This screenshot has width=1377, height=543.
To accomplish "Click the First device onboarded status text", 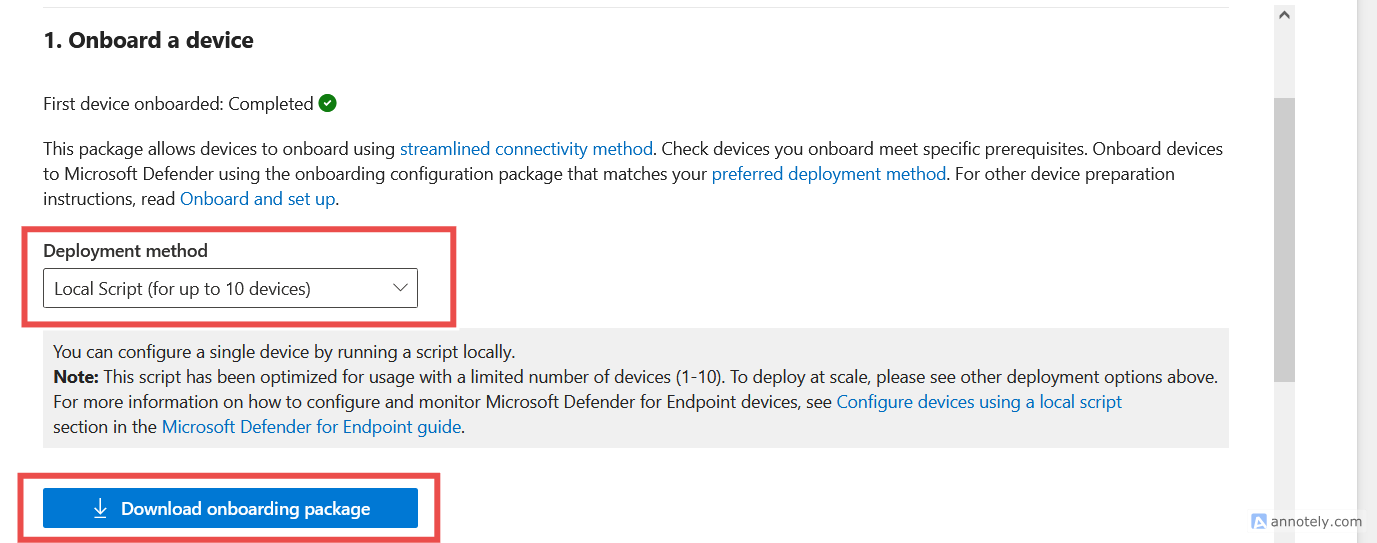I will 178,104.
